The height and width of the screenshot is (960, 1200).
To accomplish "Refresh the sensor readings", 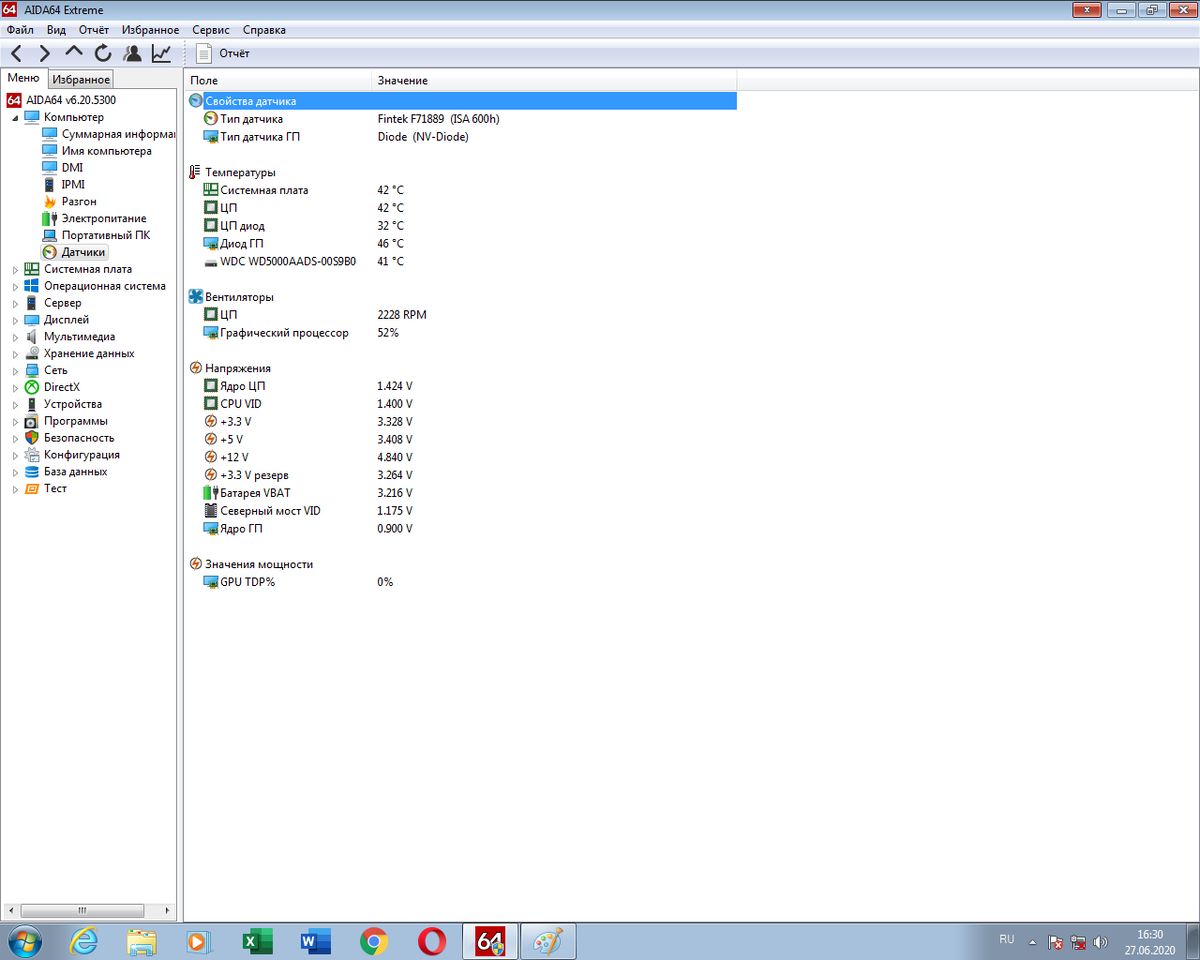I will tap(103, 53).
